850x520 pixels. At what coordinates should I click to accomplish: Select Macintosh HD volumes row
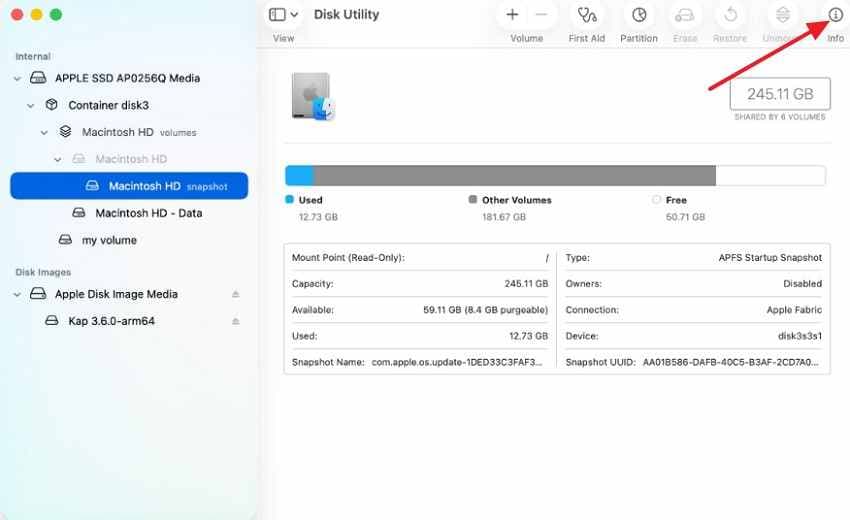[129, 132]
